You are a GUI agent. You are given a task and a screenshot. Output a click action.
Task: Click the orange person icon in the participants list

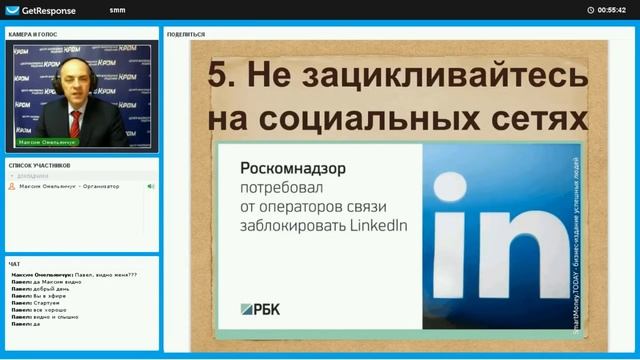(12, 186)
